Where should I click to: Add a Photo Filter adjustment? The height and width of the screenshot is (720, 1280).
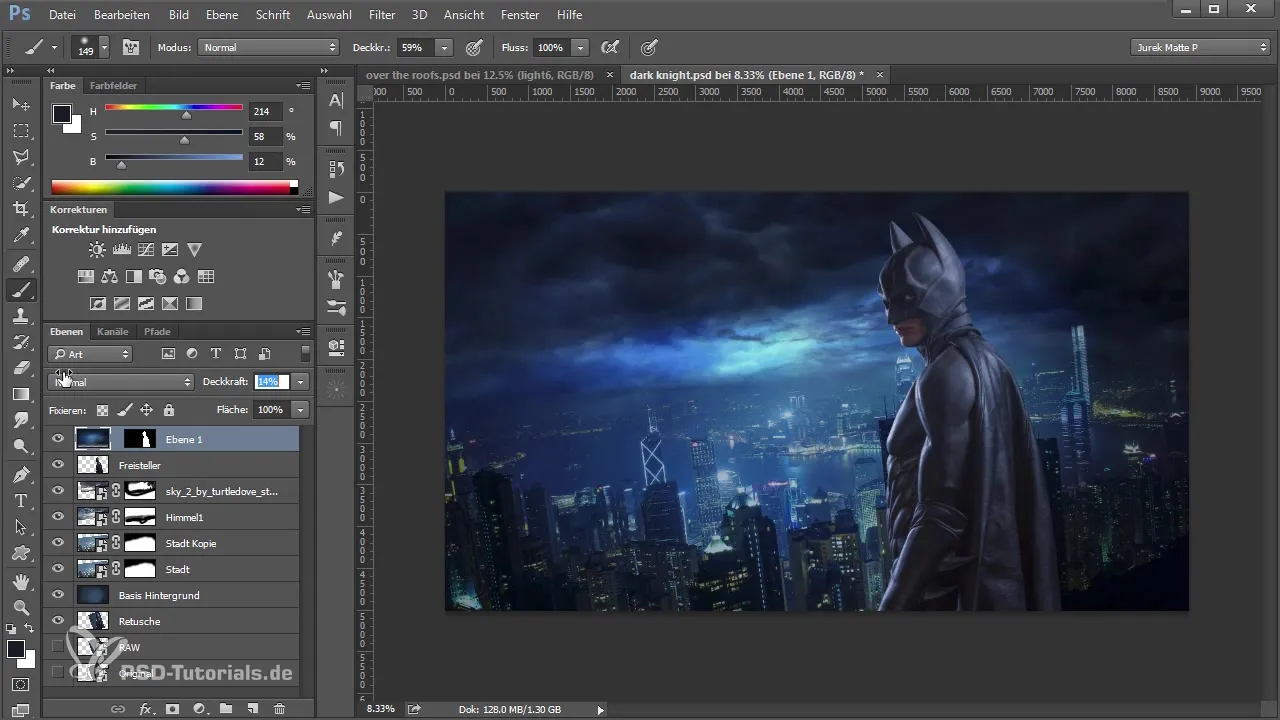158,277
